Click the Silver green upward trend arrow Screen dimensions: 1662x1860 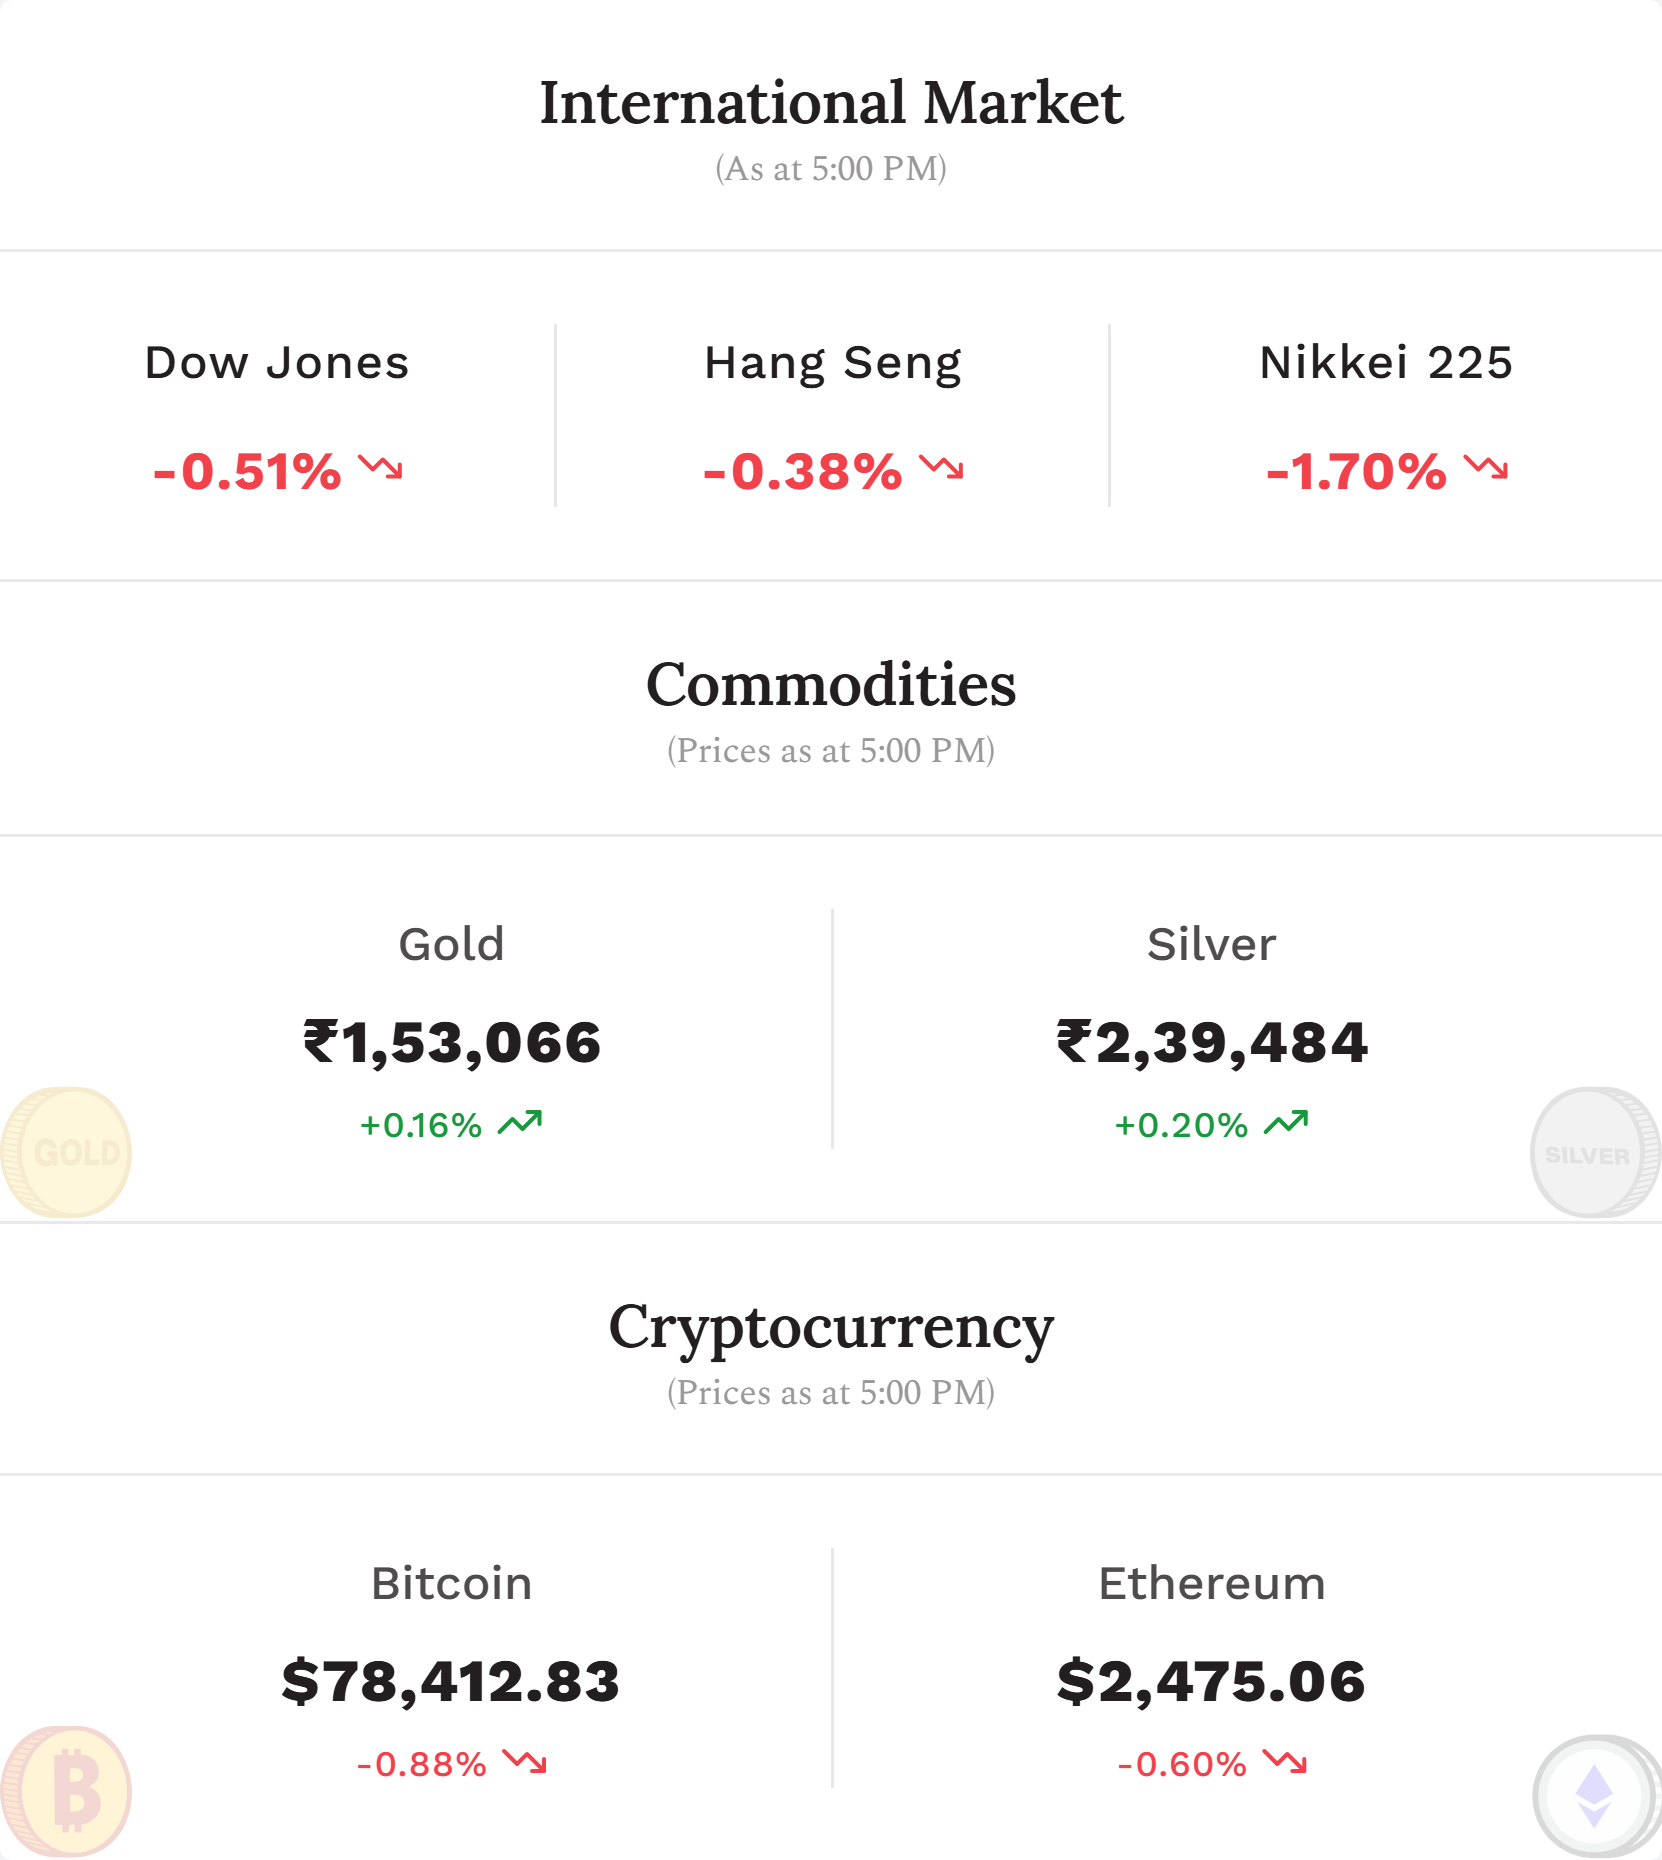tap(1286, 1123)
